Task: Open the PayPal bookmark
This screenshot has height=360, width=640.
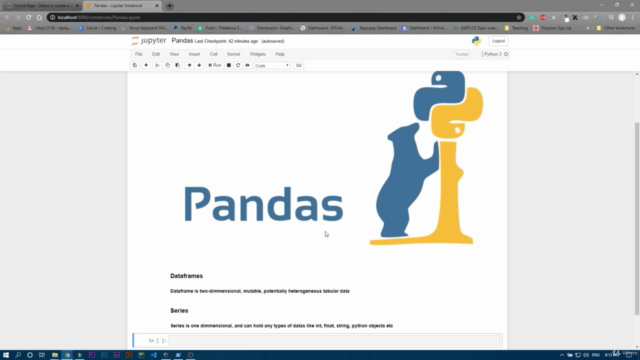Action: (182, 28)
